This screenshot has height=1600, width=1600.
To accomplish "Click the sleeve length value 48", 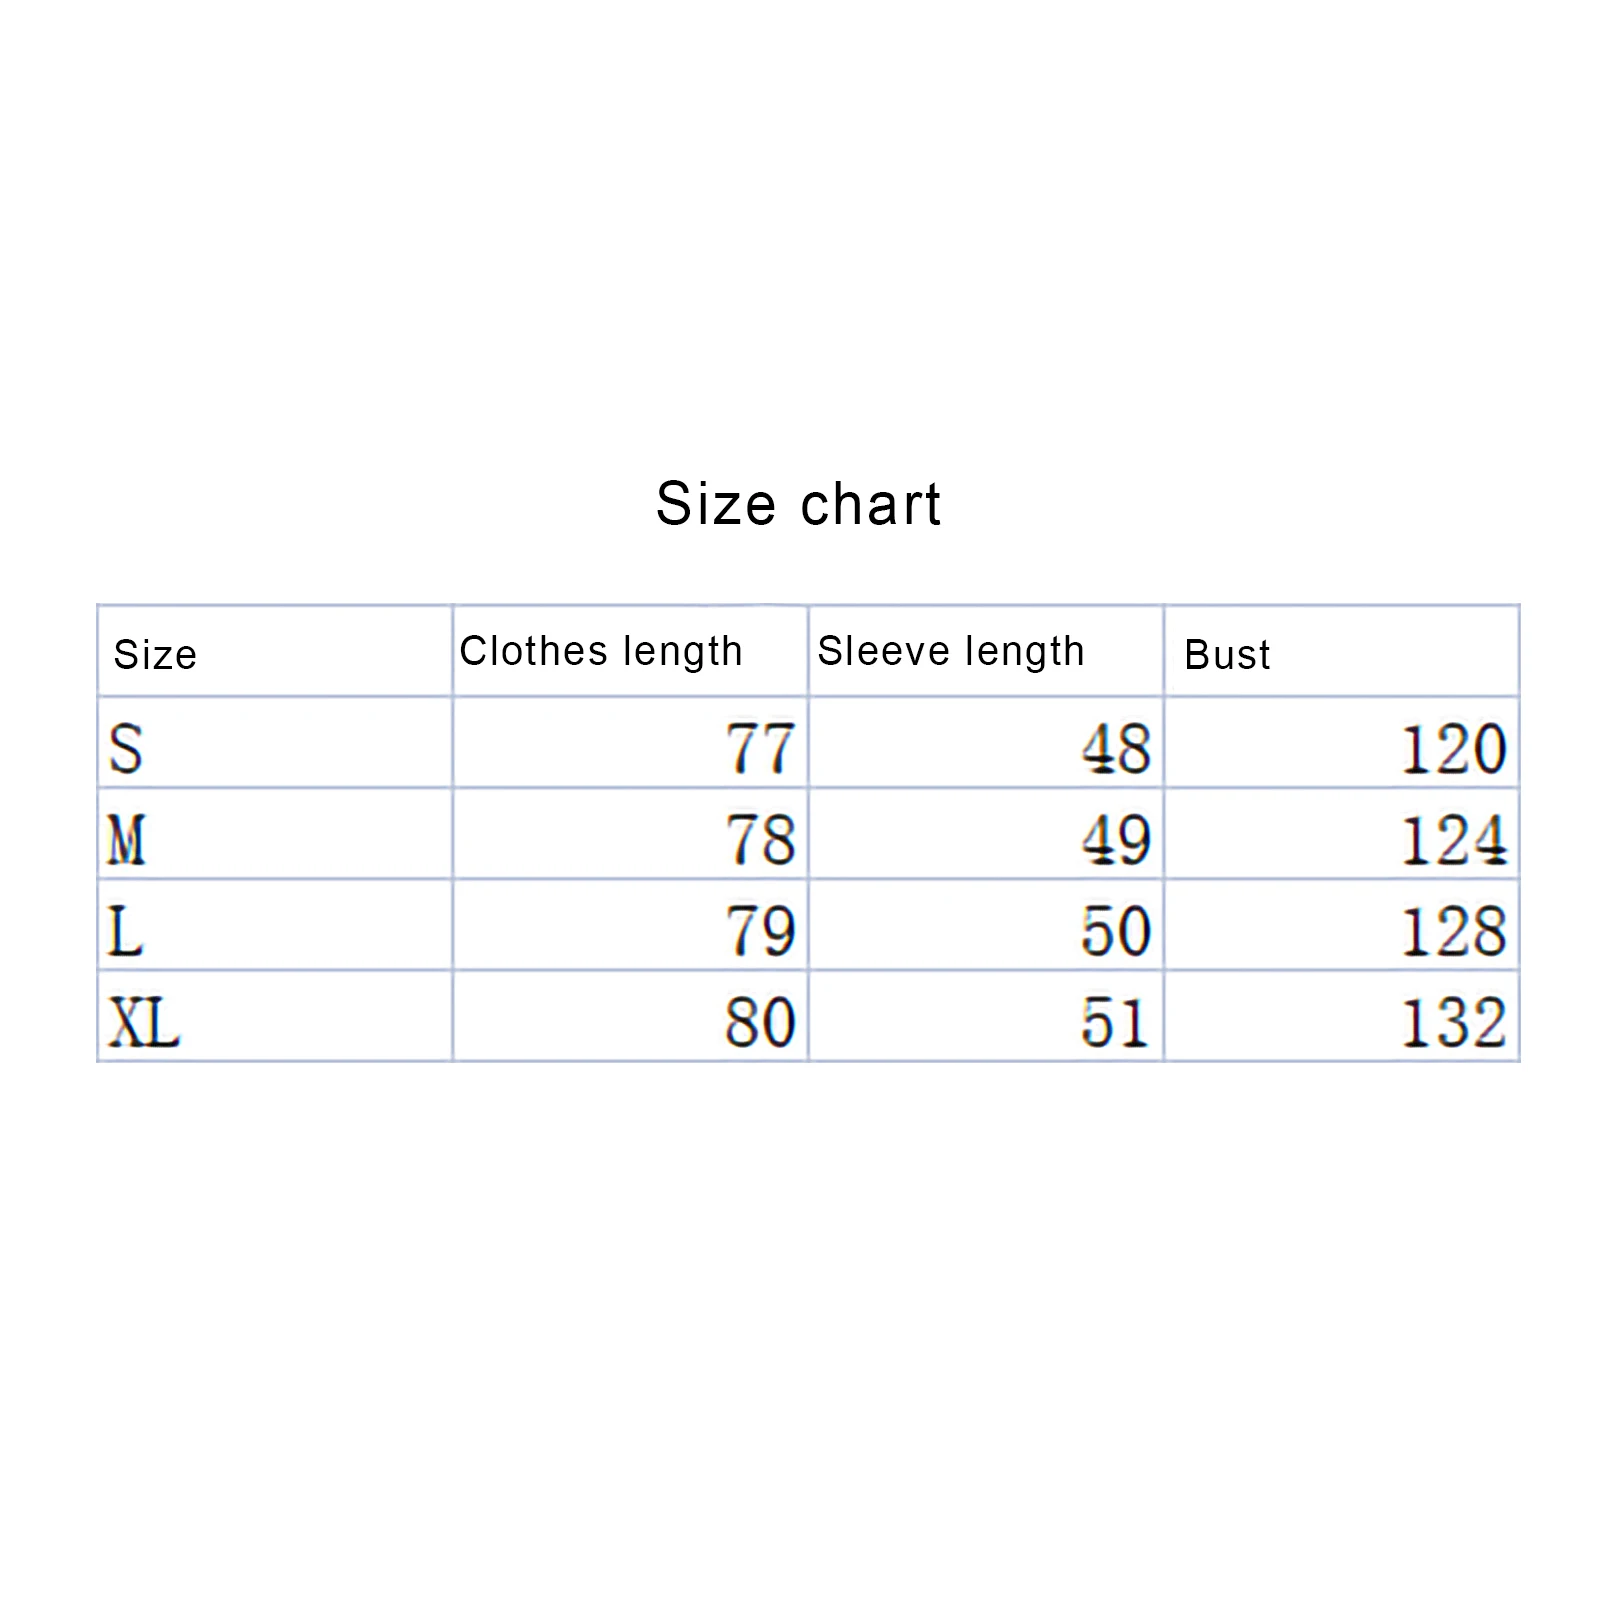I will [x=1116, y=748].
